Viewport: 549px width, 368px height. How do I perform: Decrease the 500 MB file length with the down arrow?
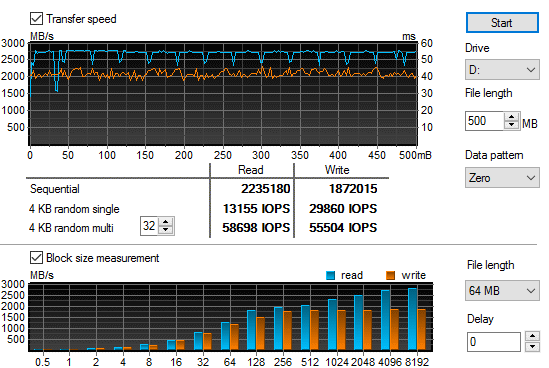(512, 125)
